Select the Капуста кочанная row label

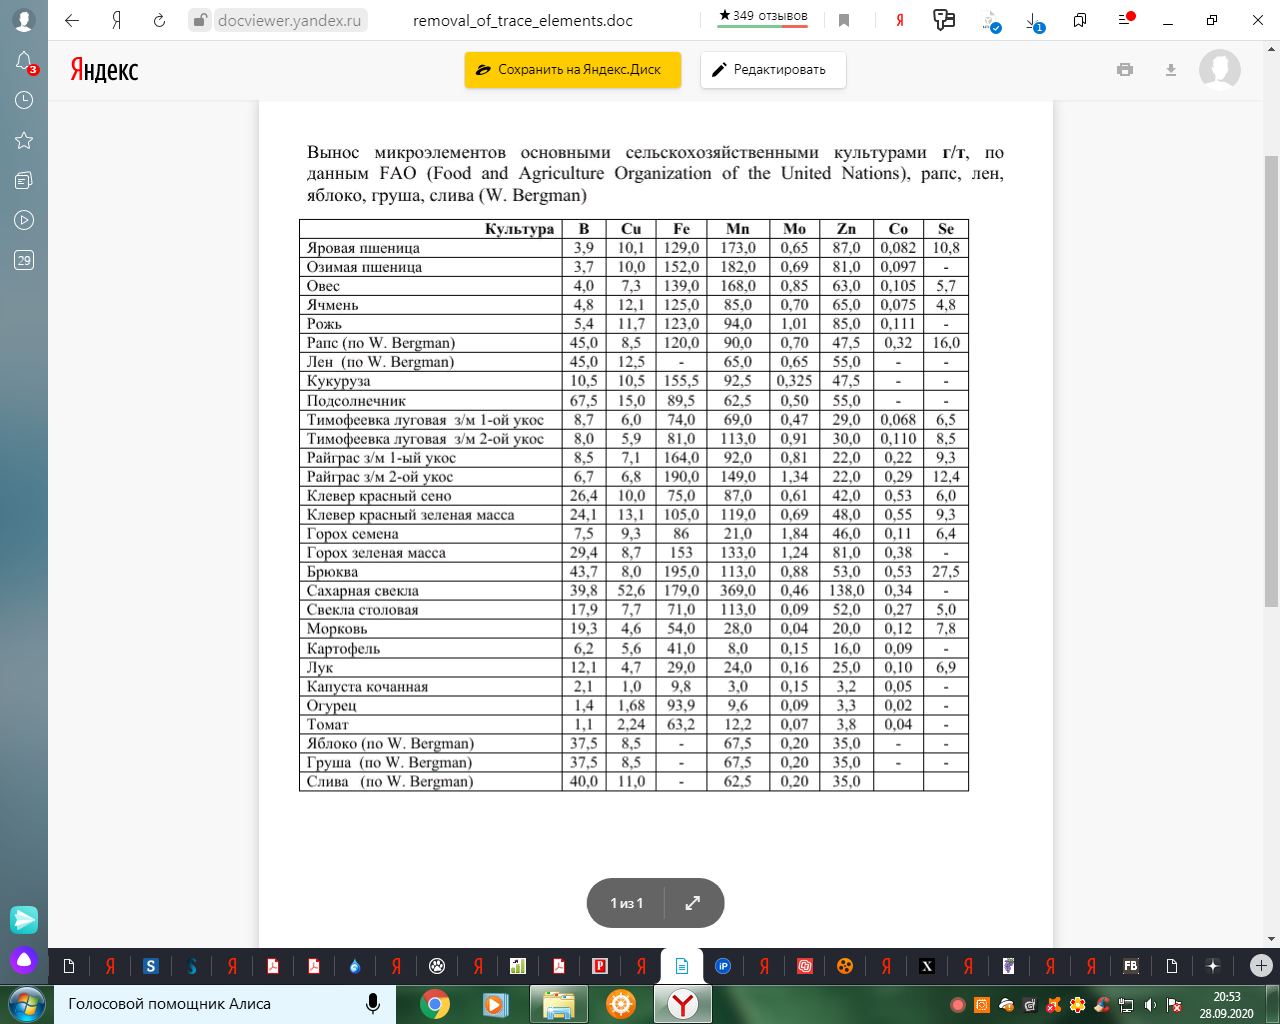pyautogui.click(x=367, y=687)
